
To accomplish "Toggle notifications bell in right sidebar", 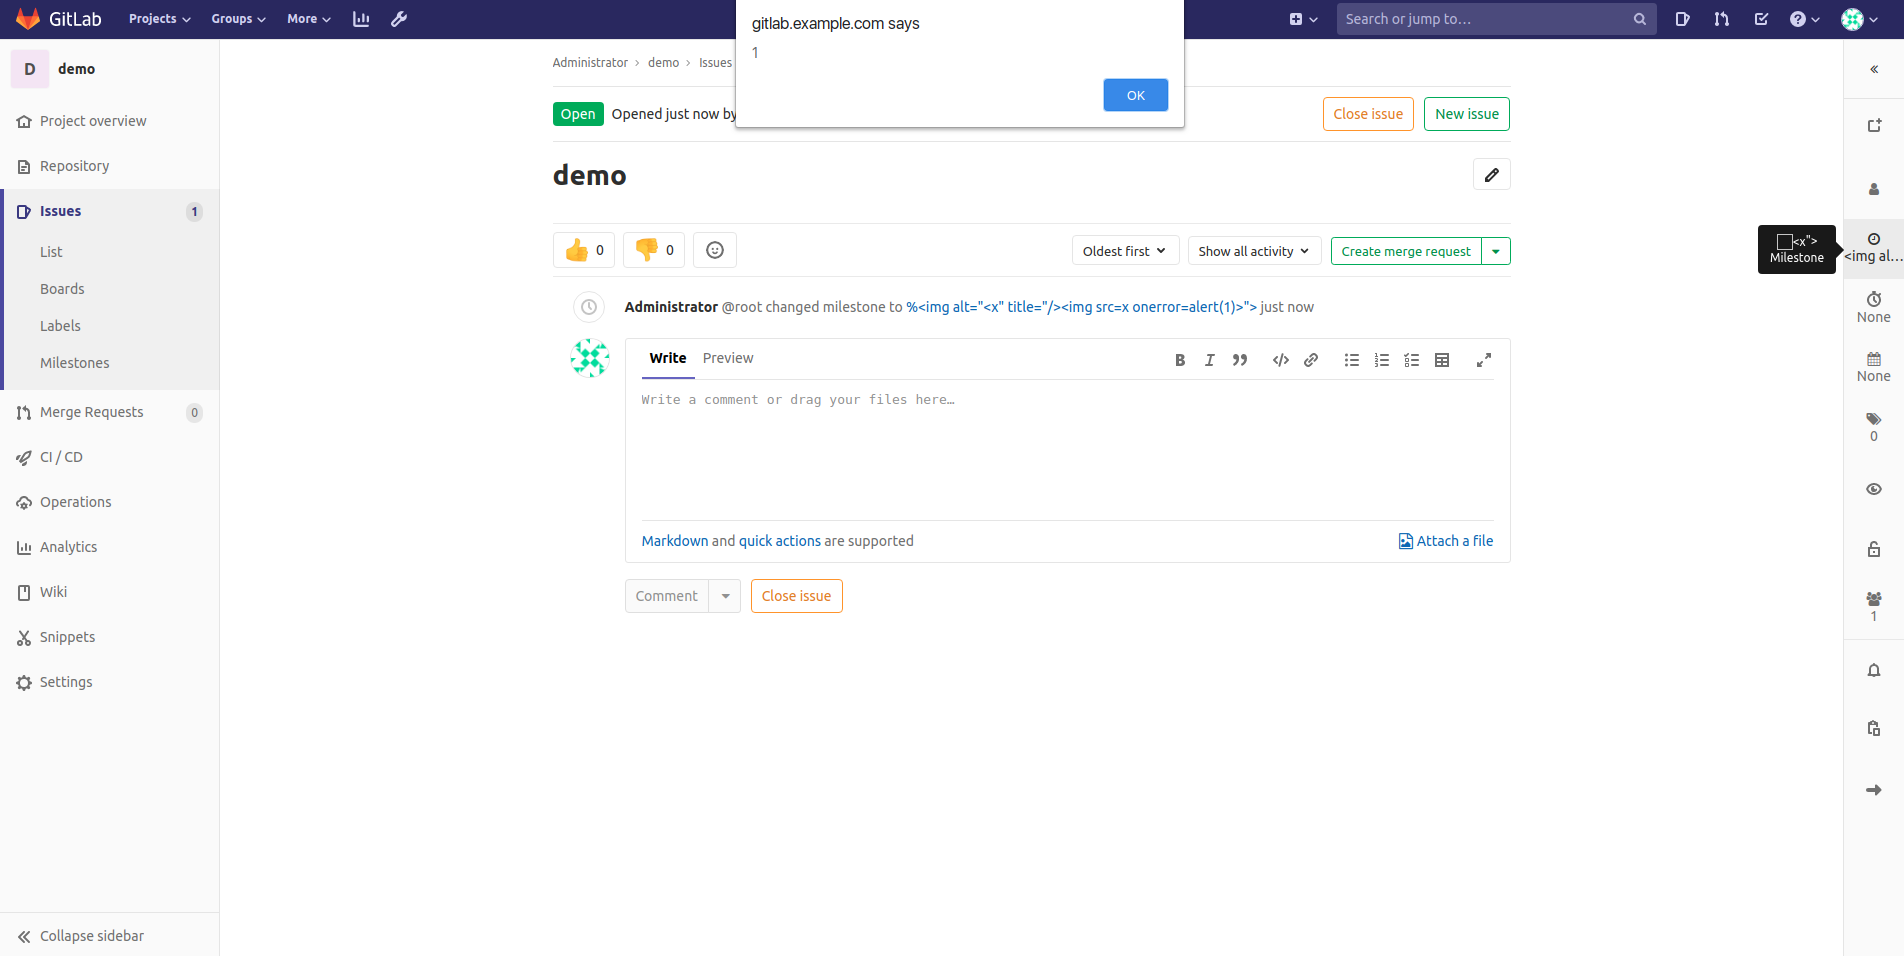I will coord(1874,670).
